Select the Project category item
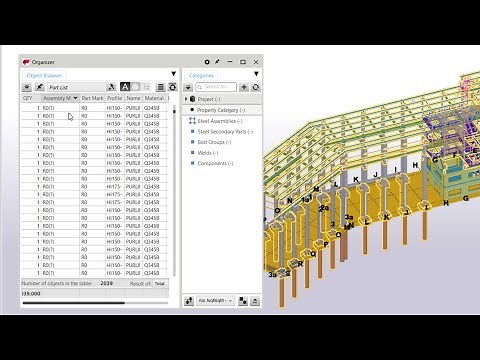The width and height of the screenshot is (480, 360). pyautogui.click(x=209, y=99)
